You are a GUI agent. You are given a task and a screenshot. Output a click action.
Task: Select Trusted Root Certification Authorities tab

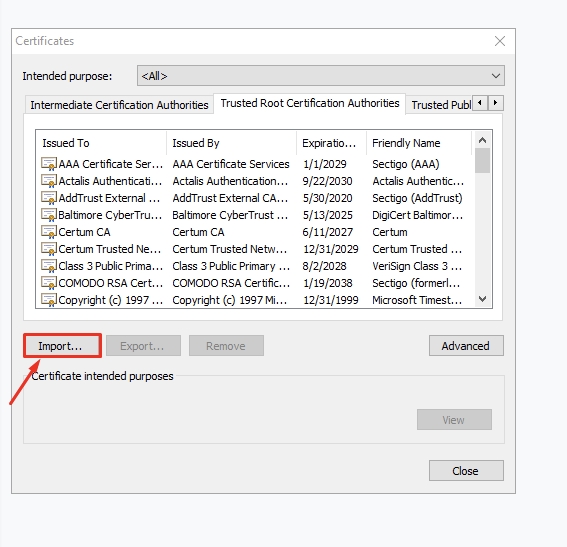pyautogui.click(x=310, y=103)
